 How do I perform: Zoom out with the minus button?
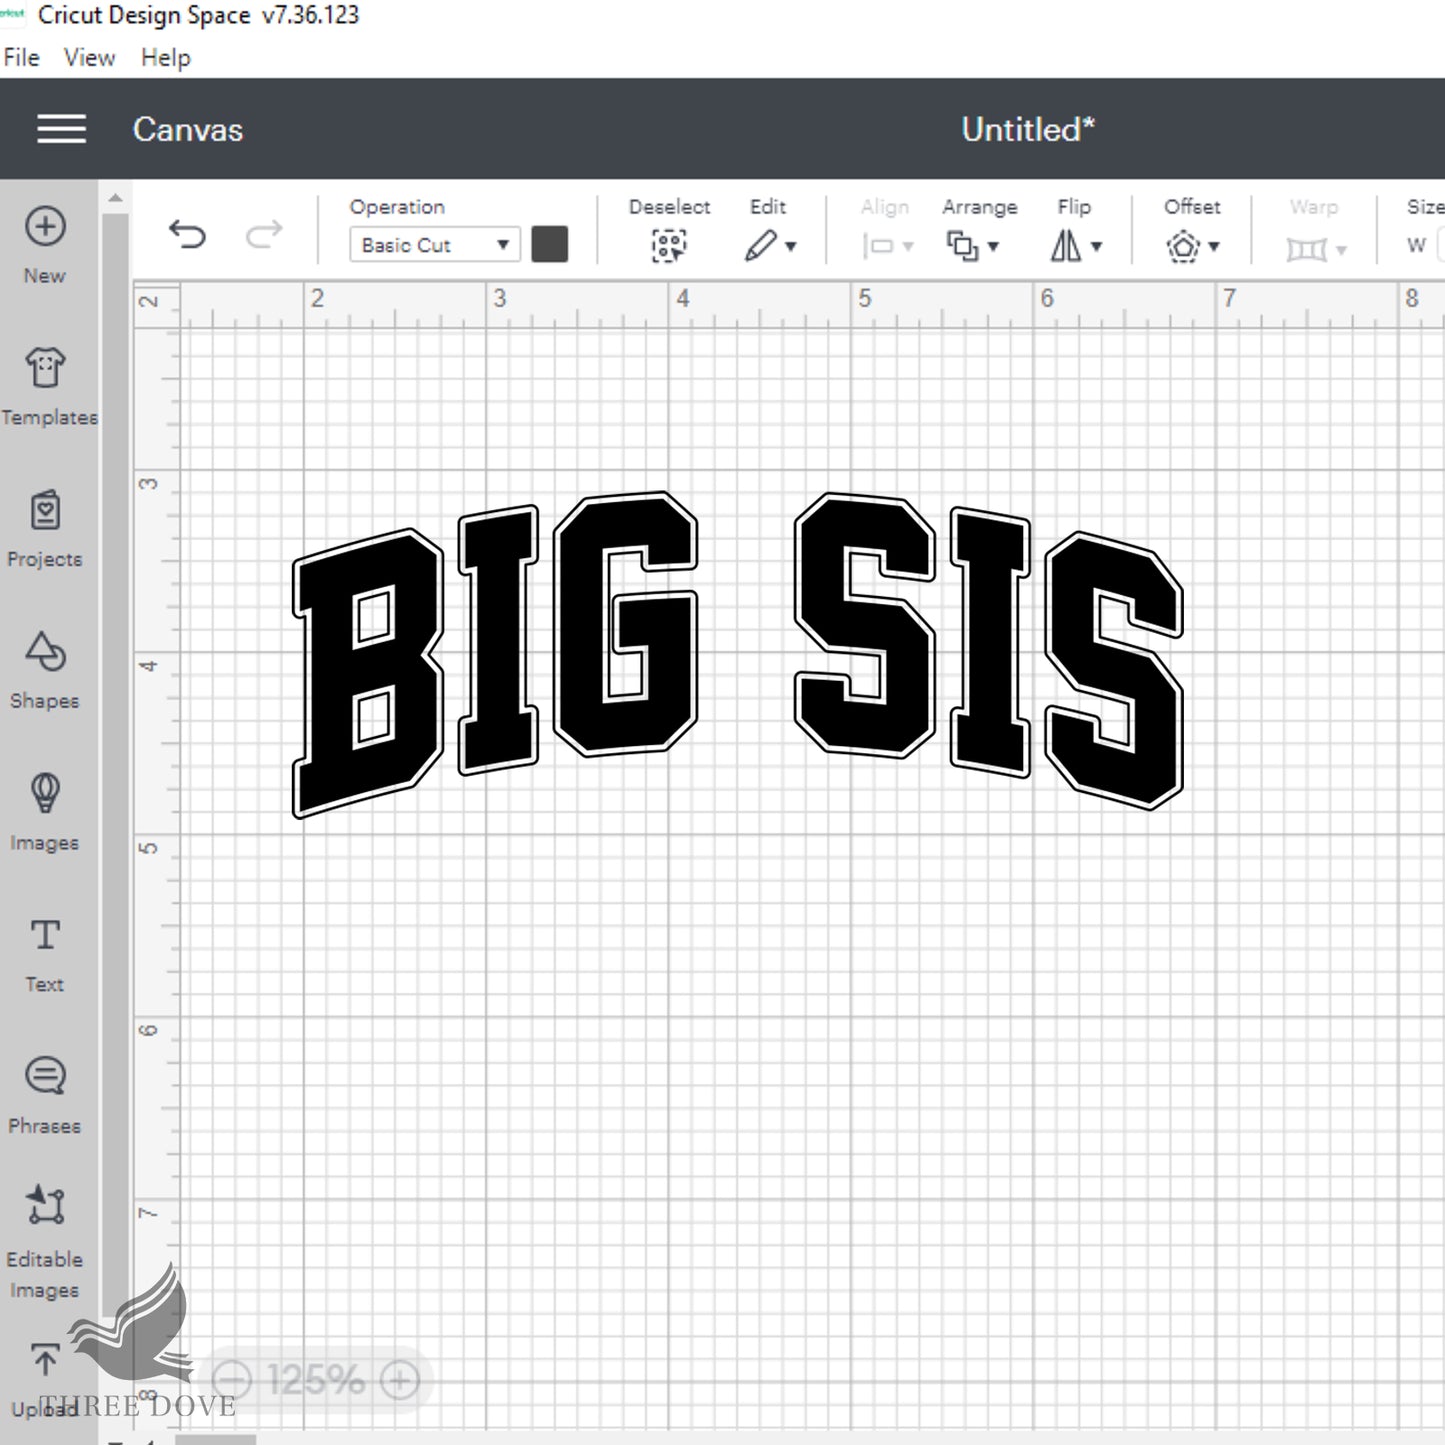pyautogui.click(x=232, y=1381)
